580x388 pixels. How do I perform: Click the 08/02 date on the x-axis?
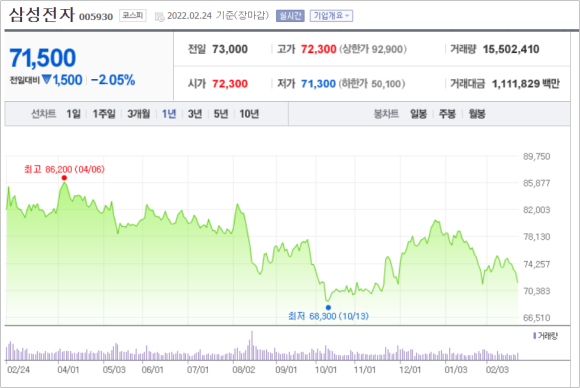point(244,370)
